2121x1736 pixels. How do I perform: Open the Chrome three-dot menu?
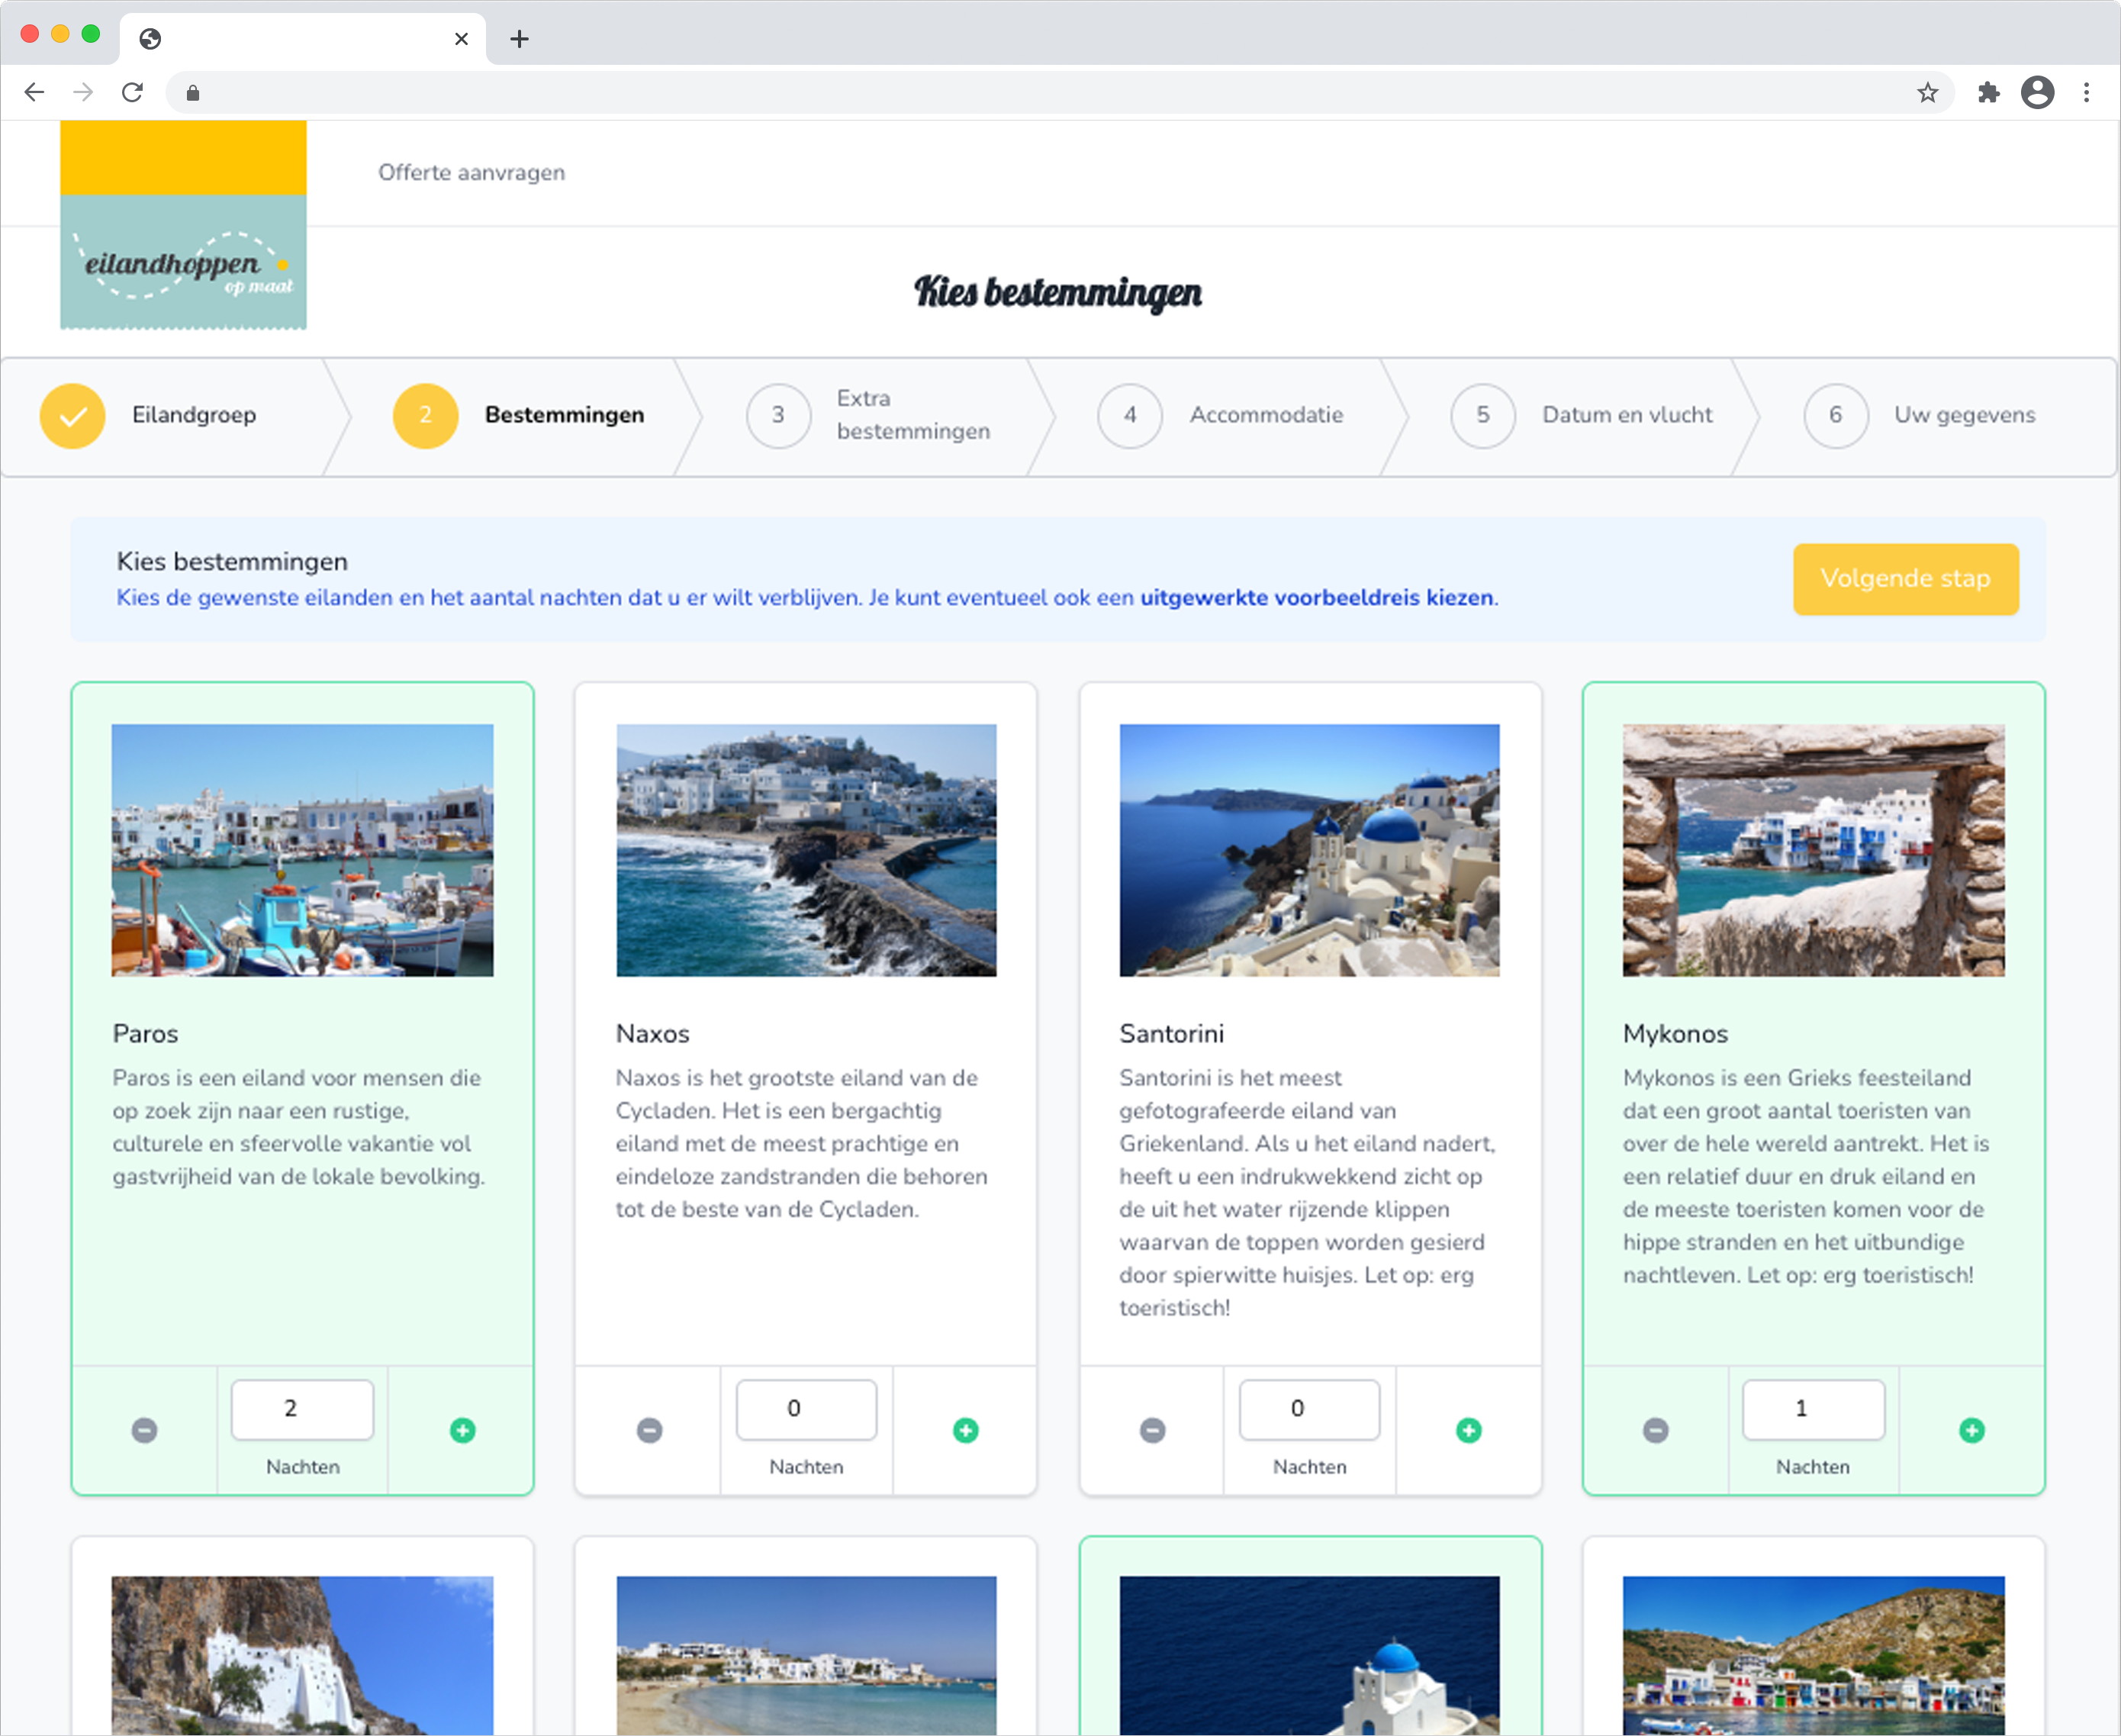click(2086, 93)
